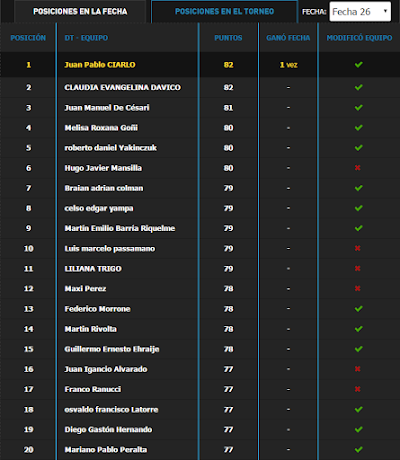The width and height of the screenshot is (400, 460).
Task: Select the name Juan Pablo CIARLO
Action: pos(100,65)
